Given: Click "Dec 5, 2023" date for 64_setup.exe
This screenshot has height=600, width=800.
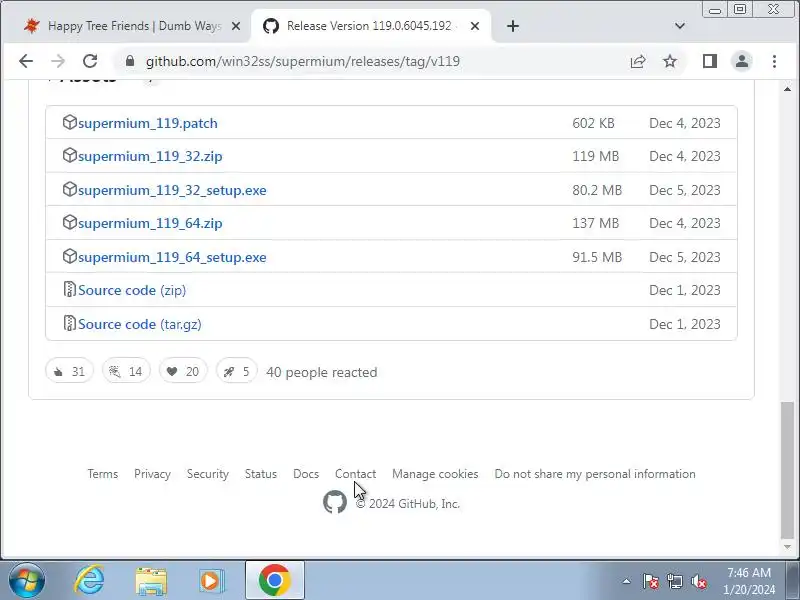Looking at the screenshot, I should click(x=685, y=257).
